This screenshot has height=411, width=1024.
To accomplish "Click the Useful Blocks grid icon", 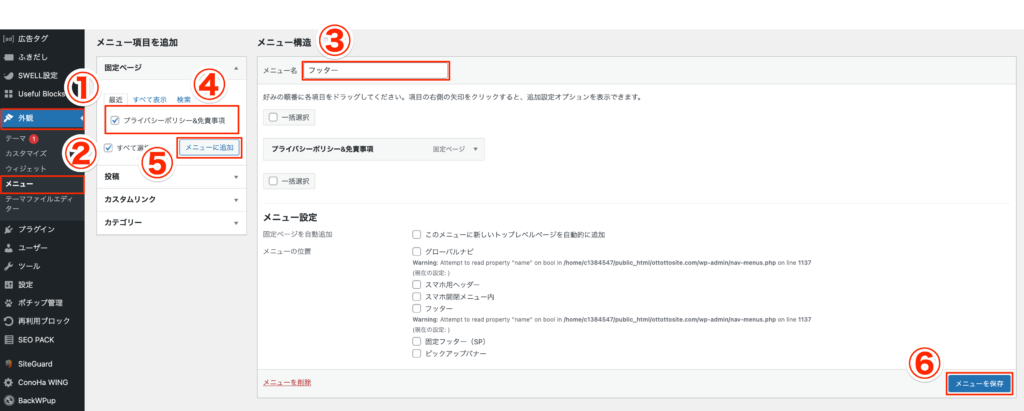I will tap(8, 93).
